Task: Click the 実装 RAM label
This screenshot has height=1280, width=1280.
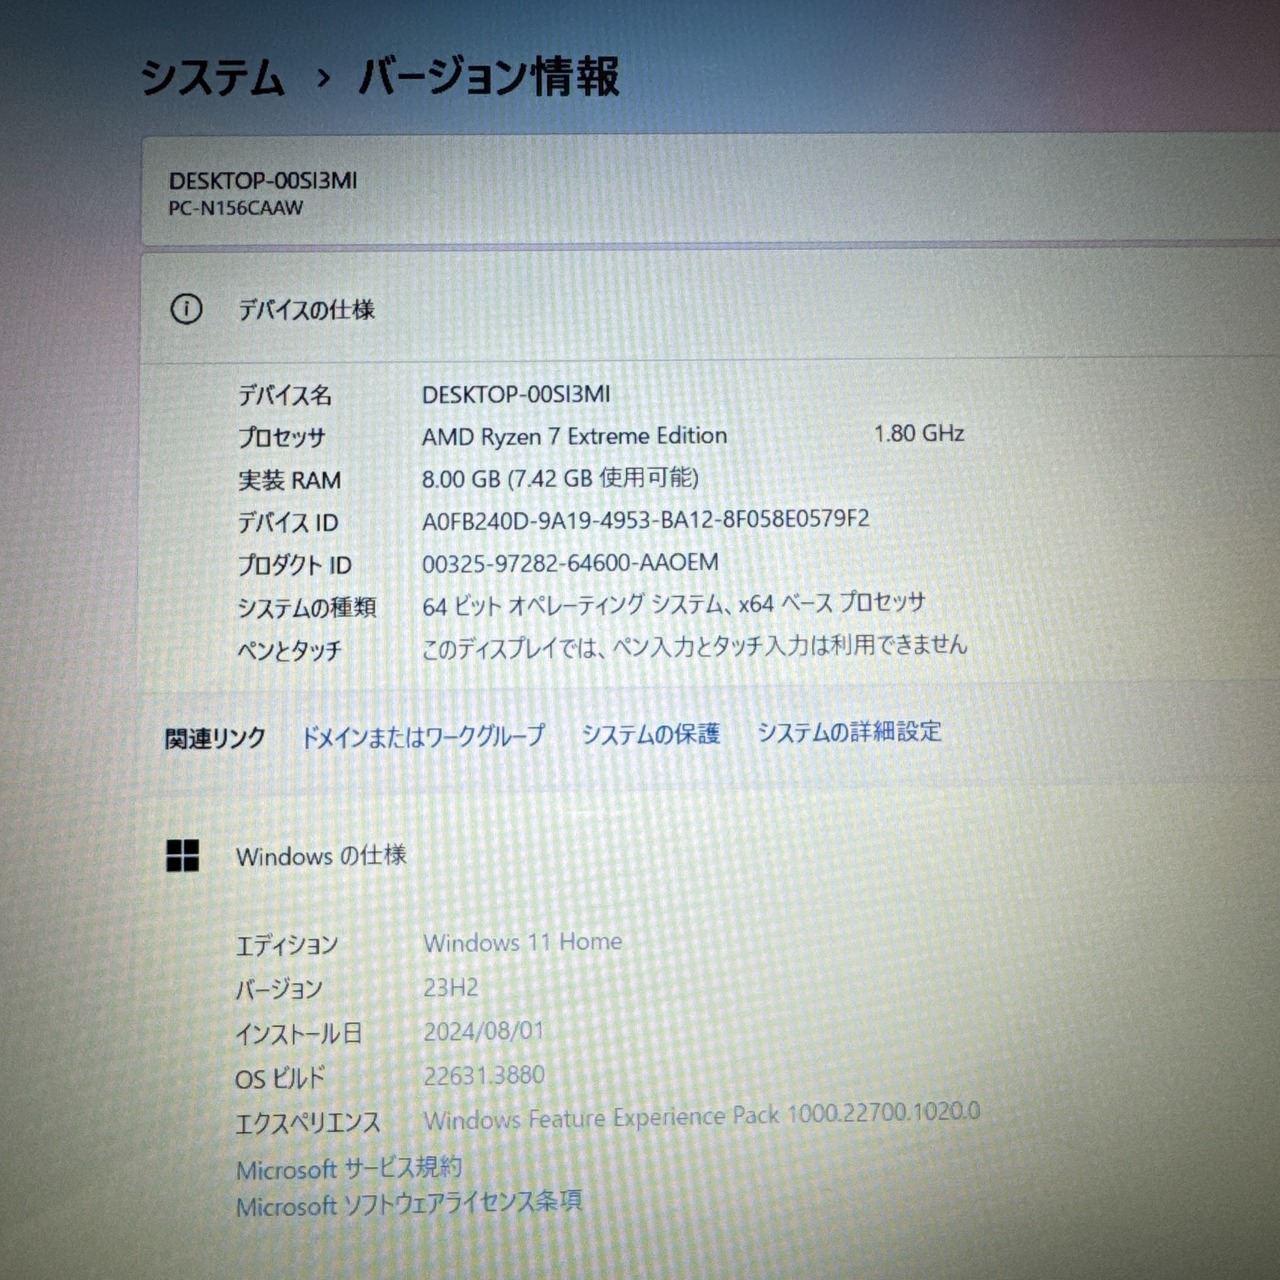Action: [289, 481]
